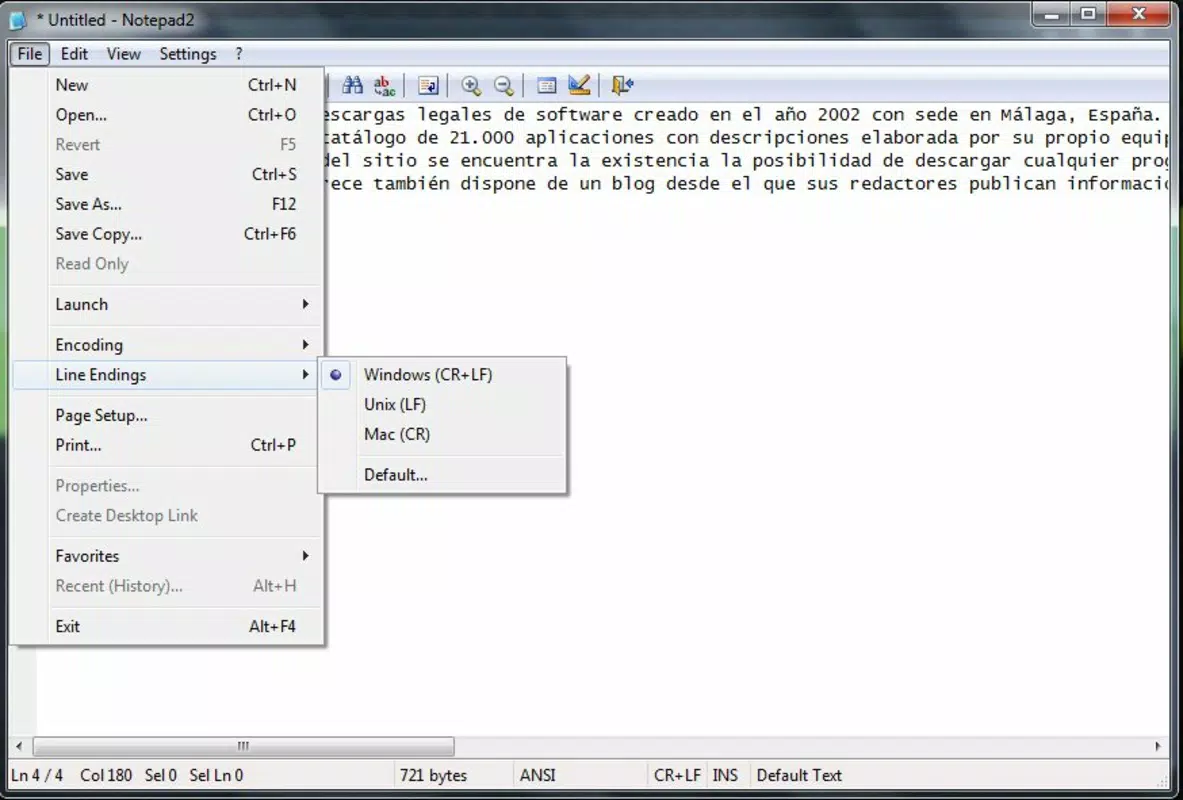Click the Col 180 status entry

pos(106,776)
